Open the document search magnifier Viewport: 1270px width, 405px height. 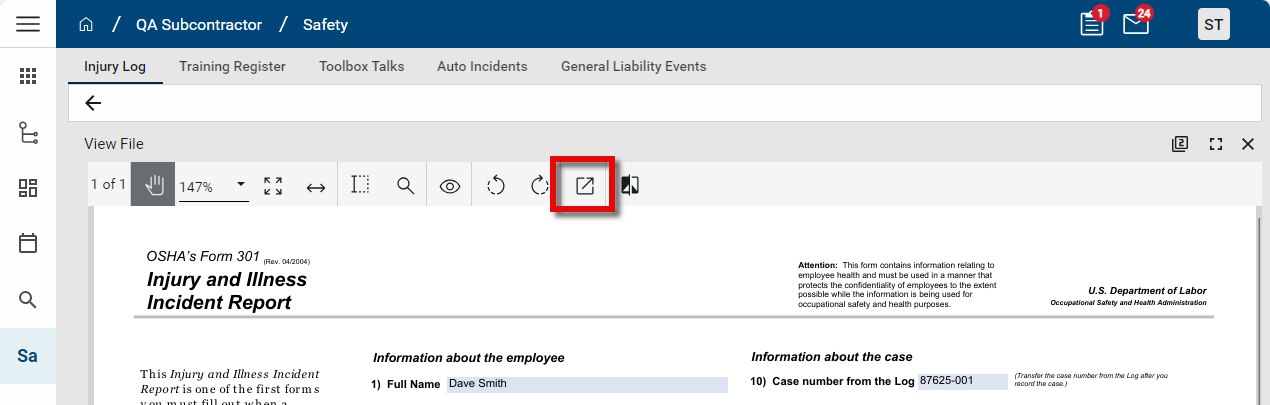pyautogui.click(x=405, y=186)
